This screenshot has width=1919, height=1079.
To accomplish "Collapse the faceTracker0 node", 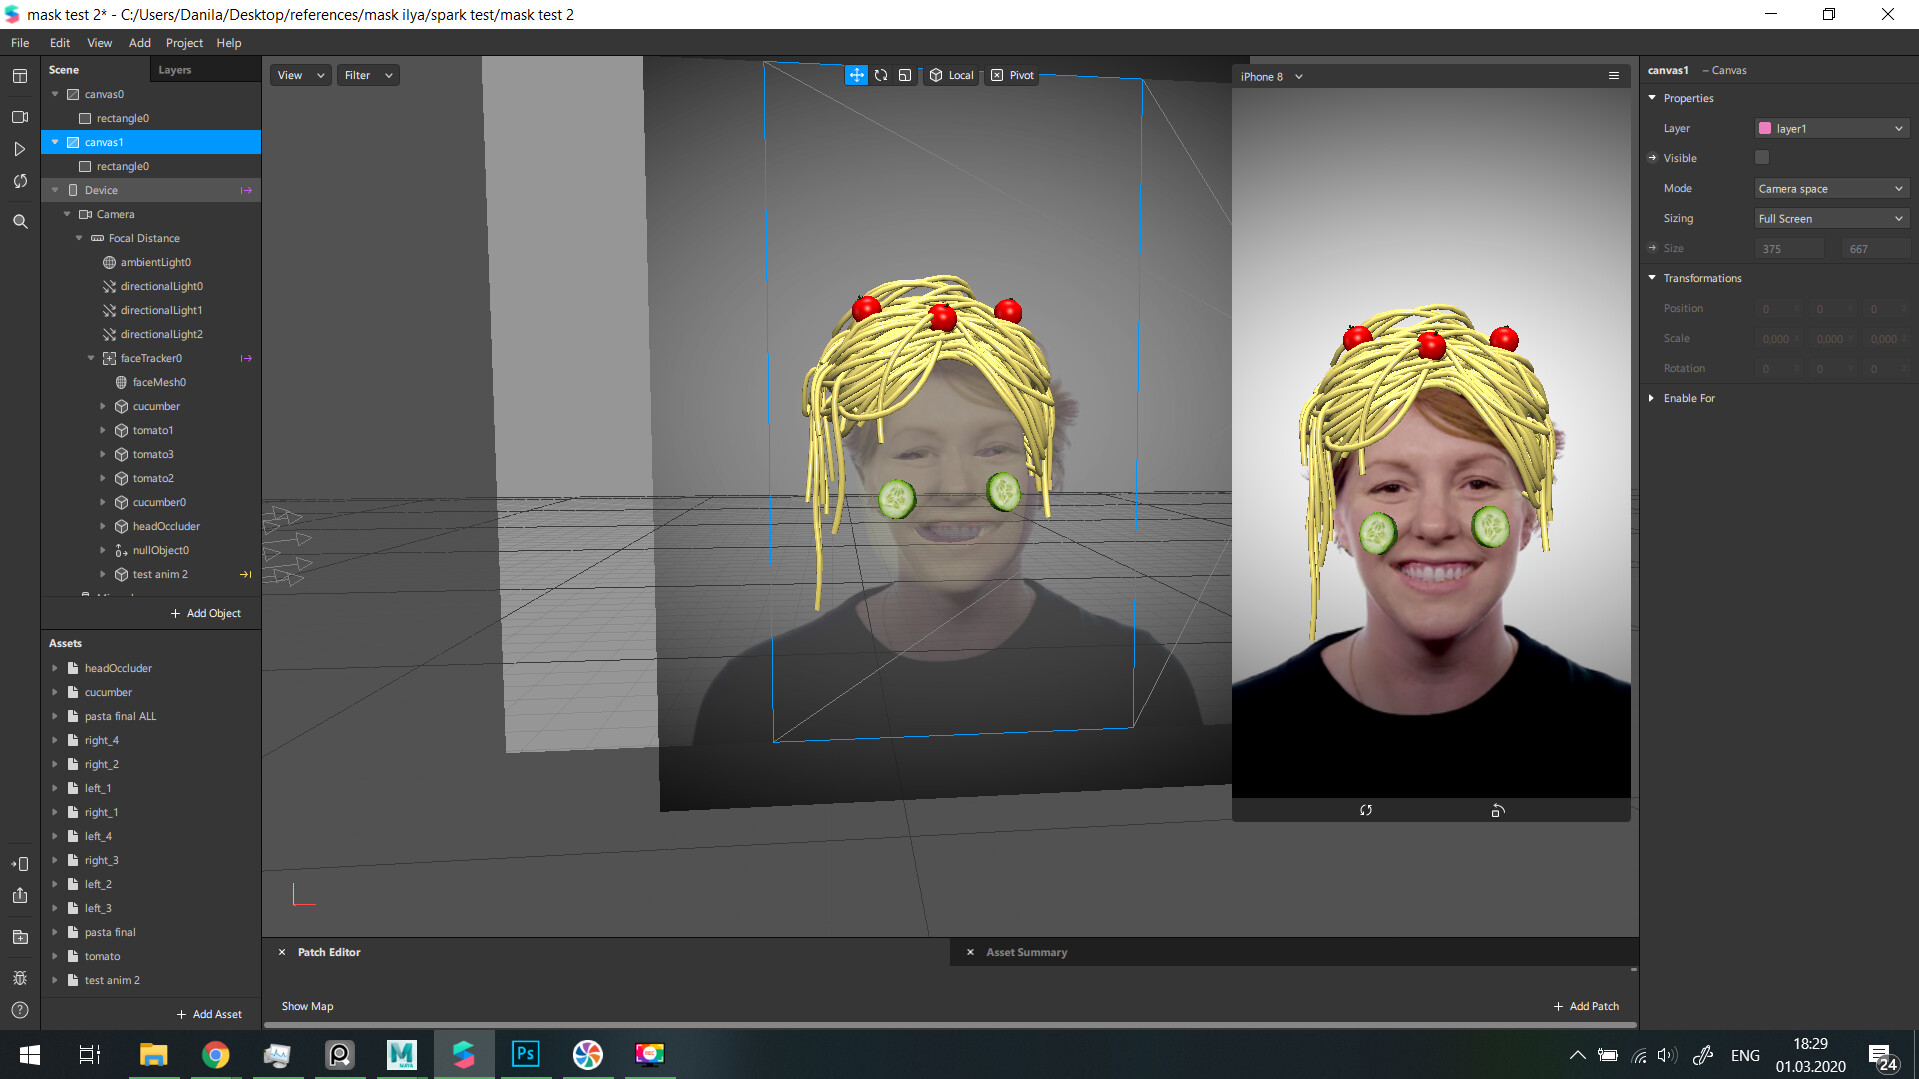I will [91, 358].
